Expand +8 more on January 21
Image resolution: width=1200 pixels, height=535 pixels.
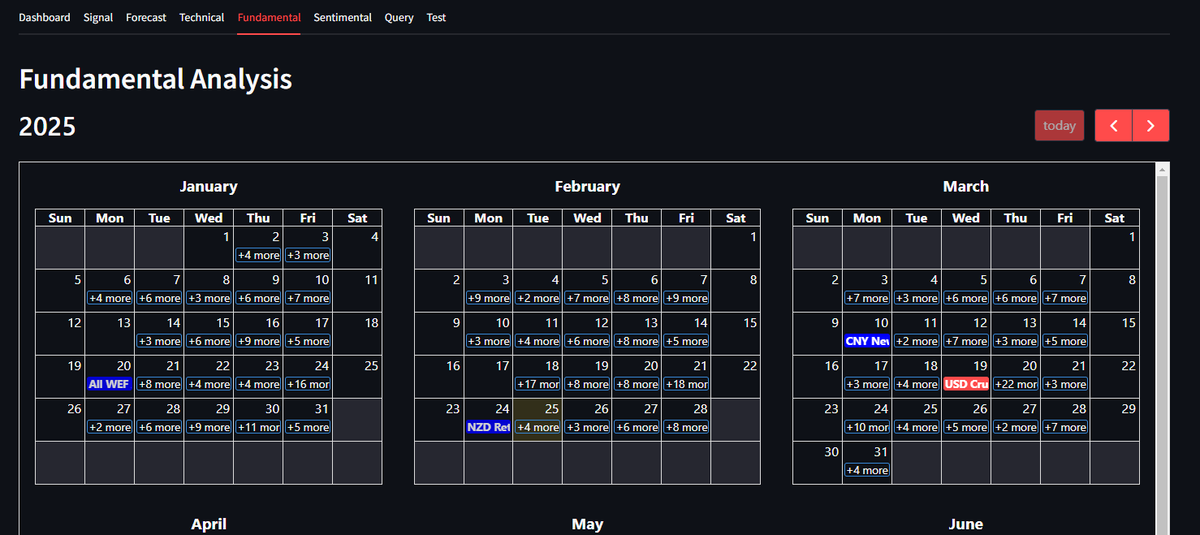click(159, 384)
